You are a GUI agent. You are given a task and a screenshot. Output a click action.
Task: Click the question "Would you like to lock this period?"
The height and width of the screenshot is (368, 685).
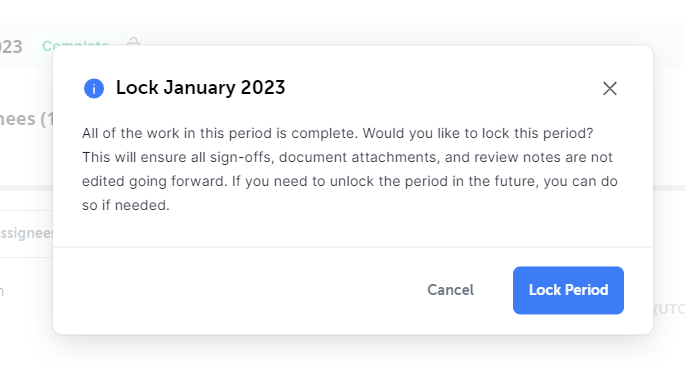click(x=477, y=133)
